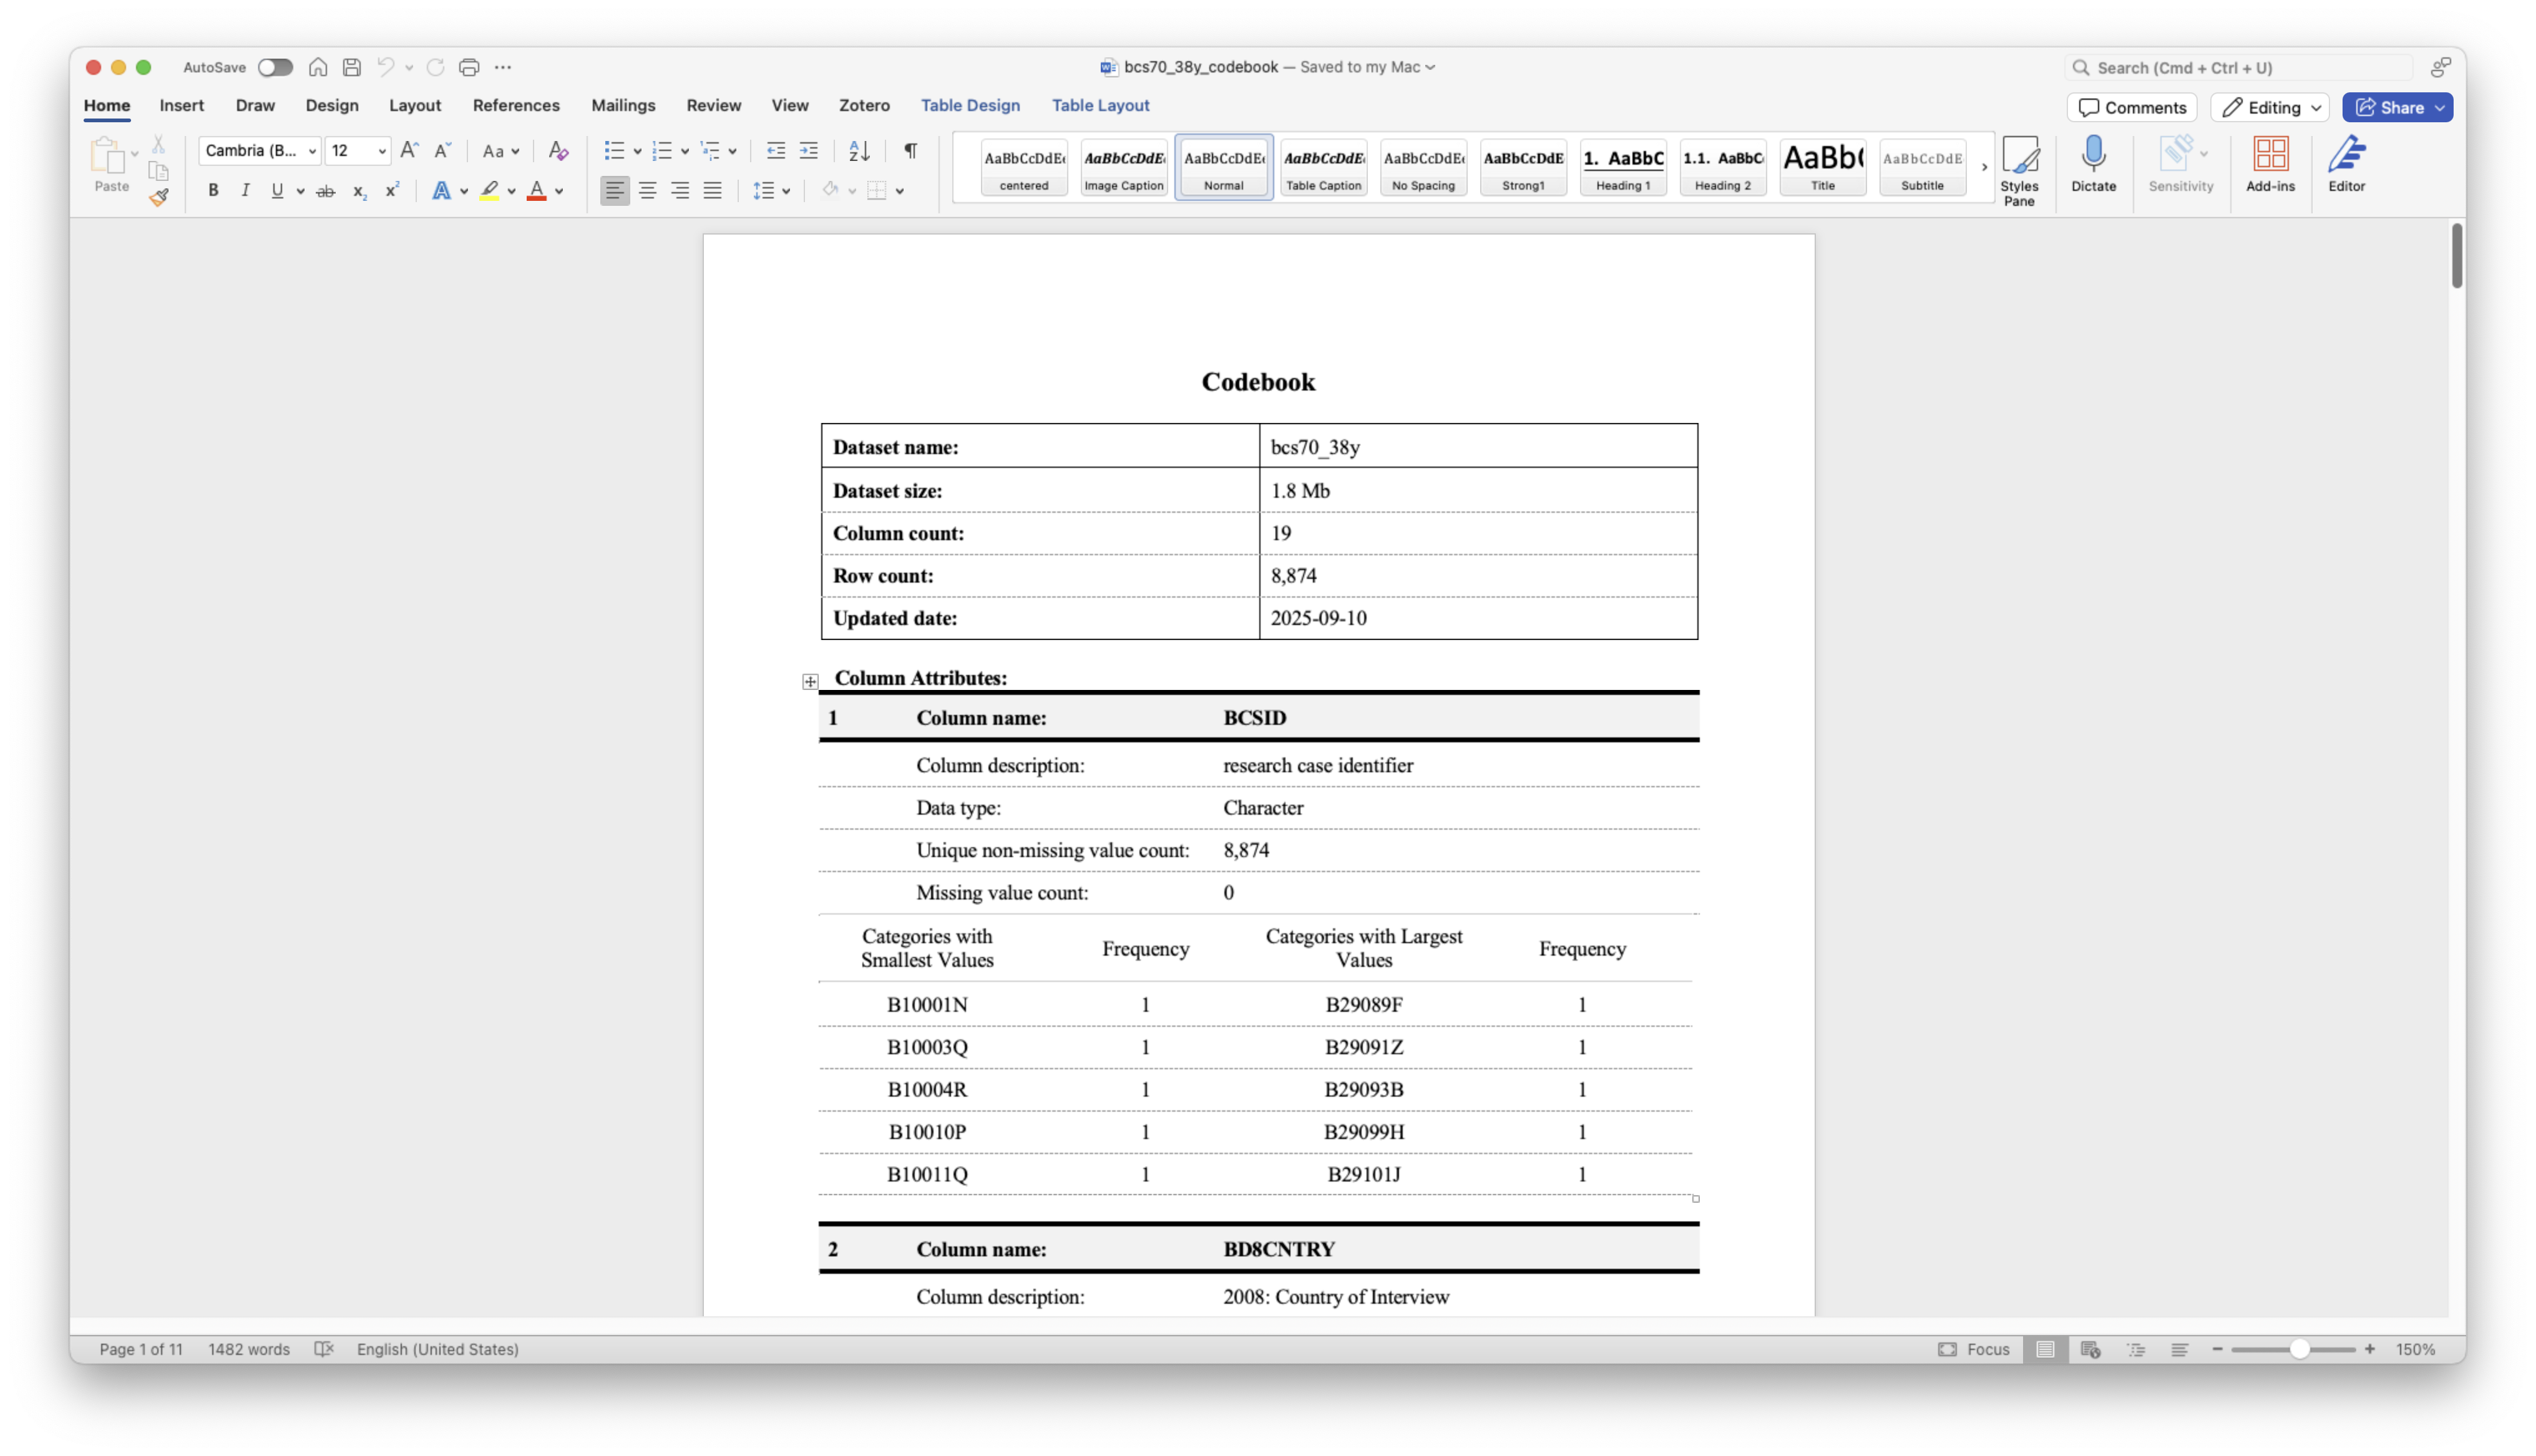Start Dictate with the microphone icon
Screen dimensions: 2536x1456
(2093, 165)
